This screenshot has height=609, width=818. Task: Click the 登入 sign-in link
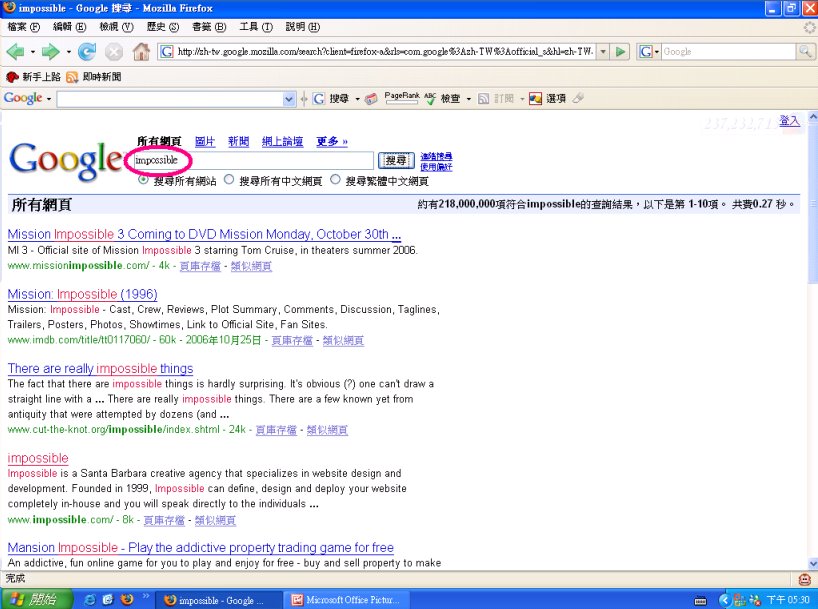[x=789, y=121]
